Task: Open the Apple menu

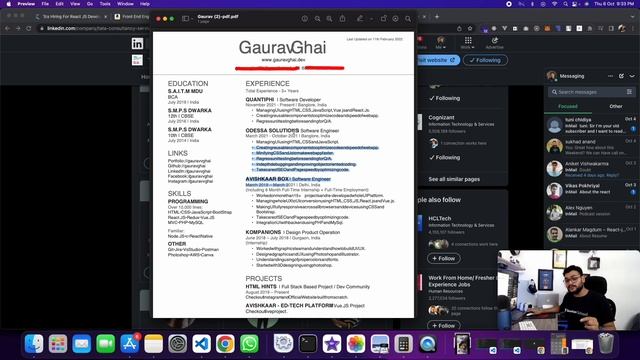Action: coord(9,4)
